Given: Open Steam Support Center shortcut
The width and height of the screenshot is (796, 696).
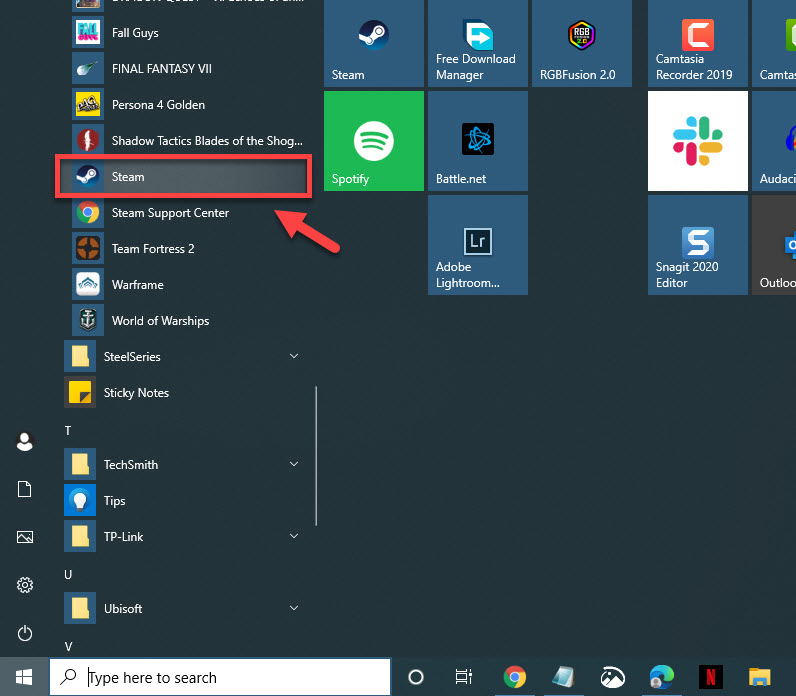Looking at the screenshot, I should click(x=188, y=213).
